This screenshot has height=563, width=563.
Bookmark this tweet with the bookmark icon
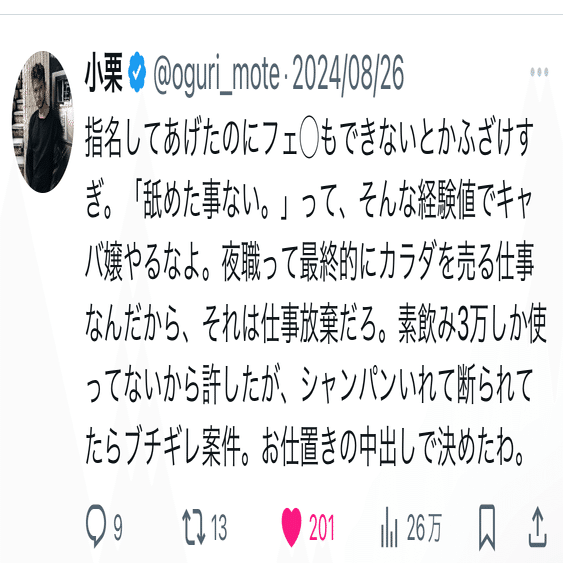487,527
